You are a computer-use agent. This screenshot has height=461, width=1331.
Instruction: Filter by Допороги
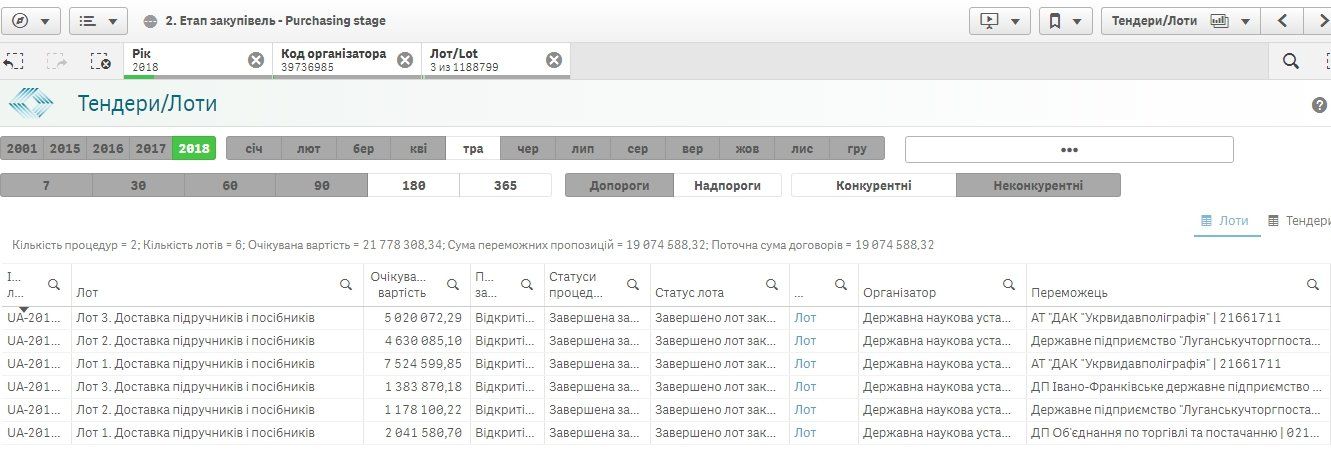click(x=619, y=185)
